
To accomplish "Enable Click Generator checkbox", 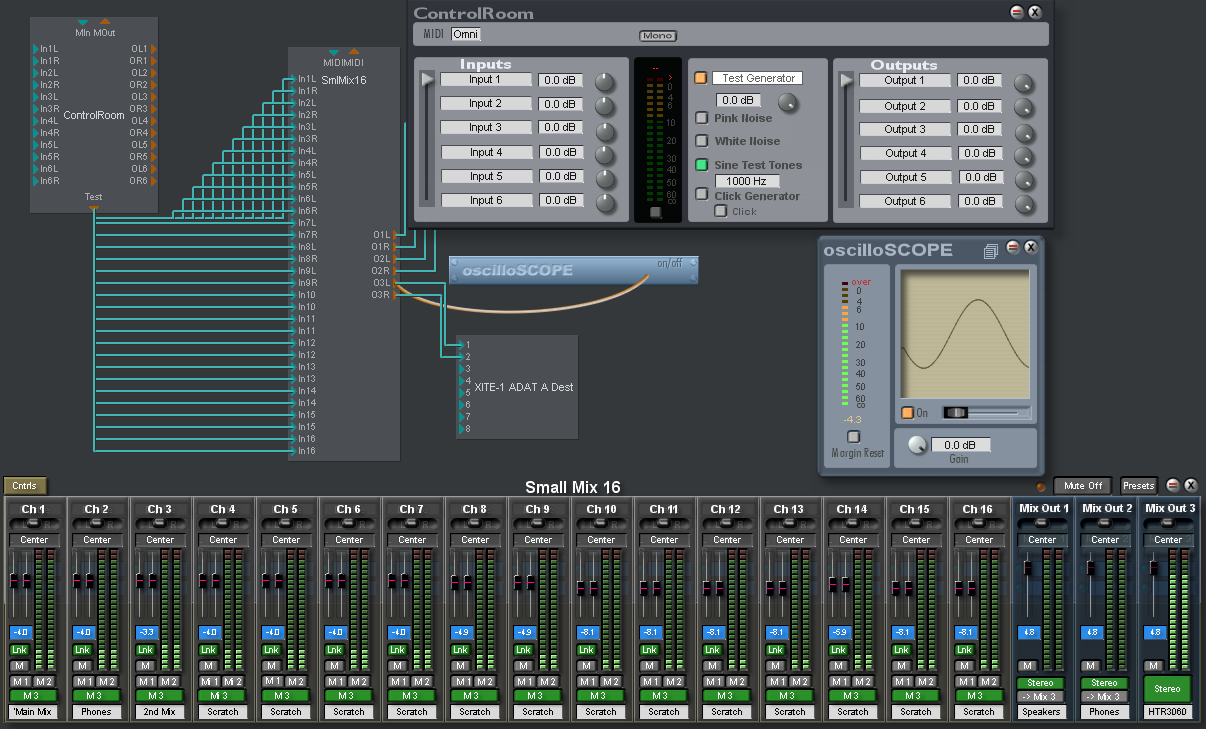I will 702,195.
